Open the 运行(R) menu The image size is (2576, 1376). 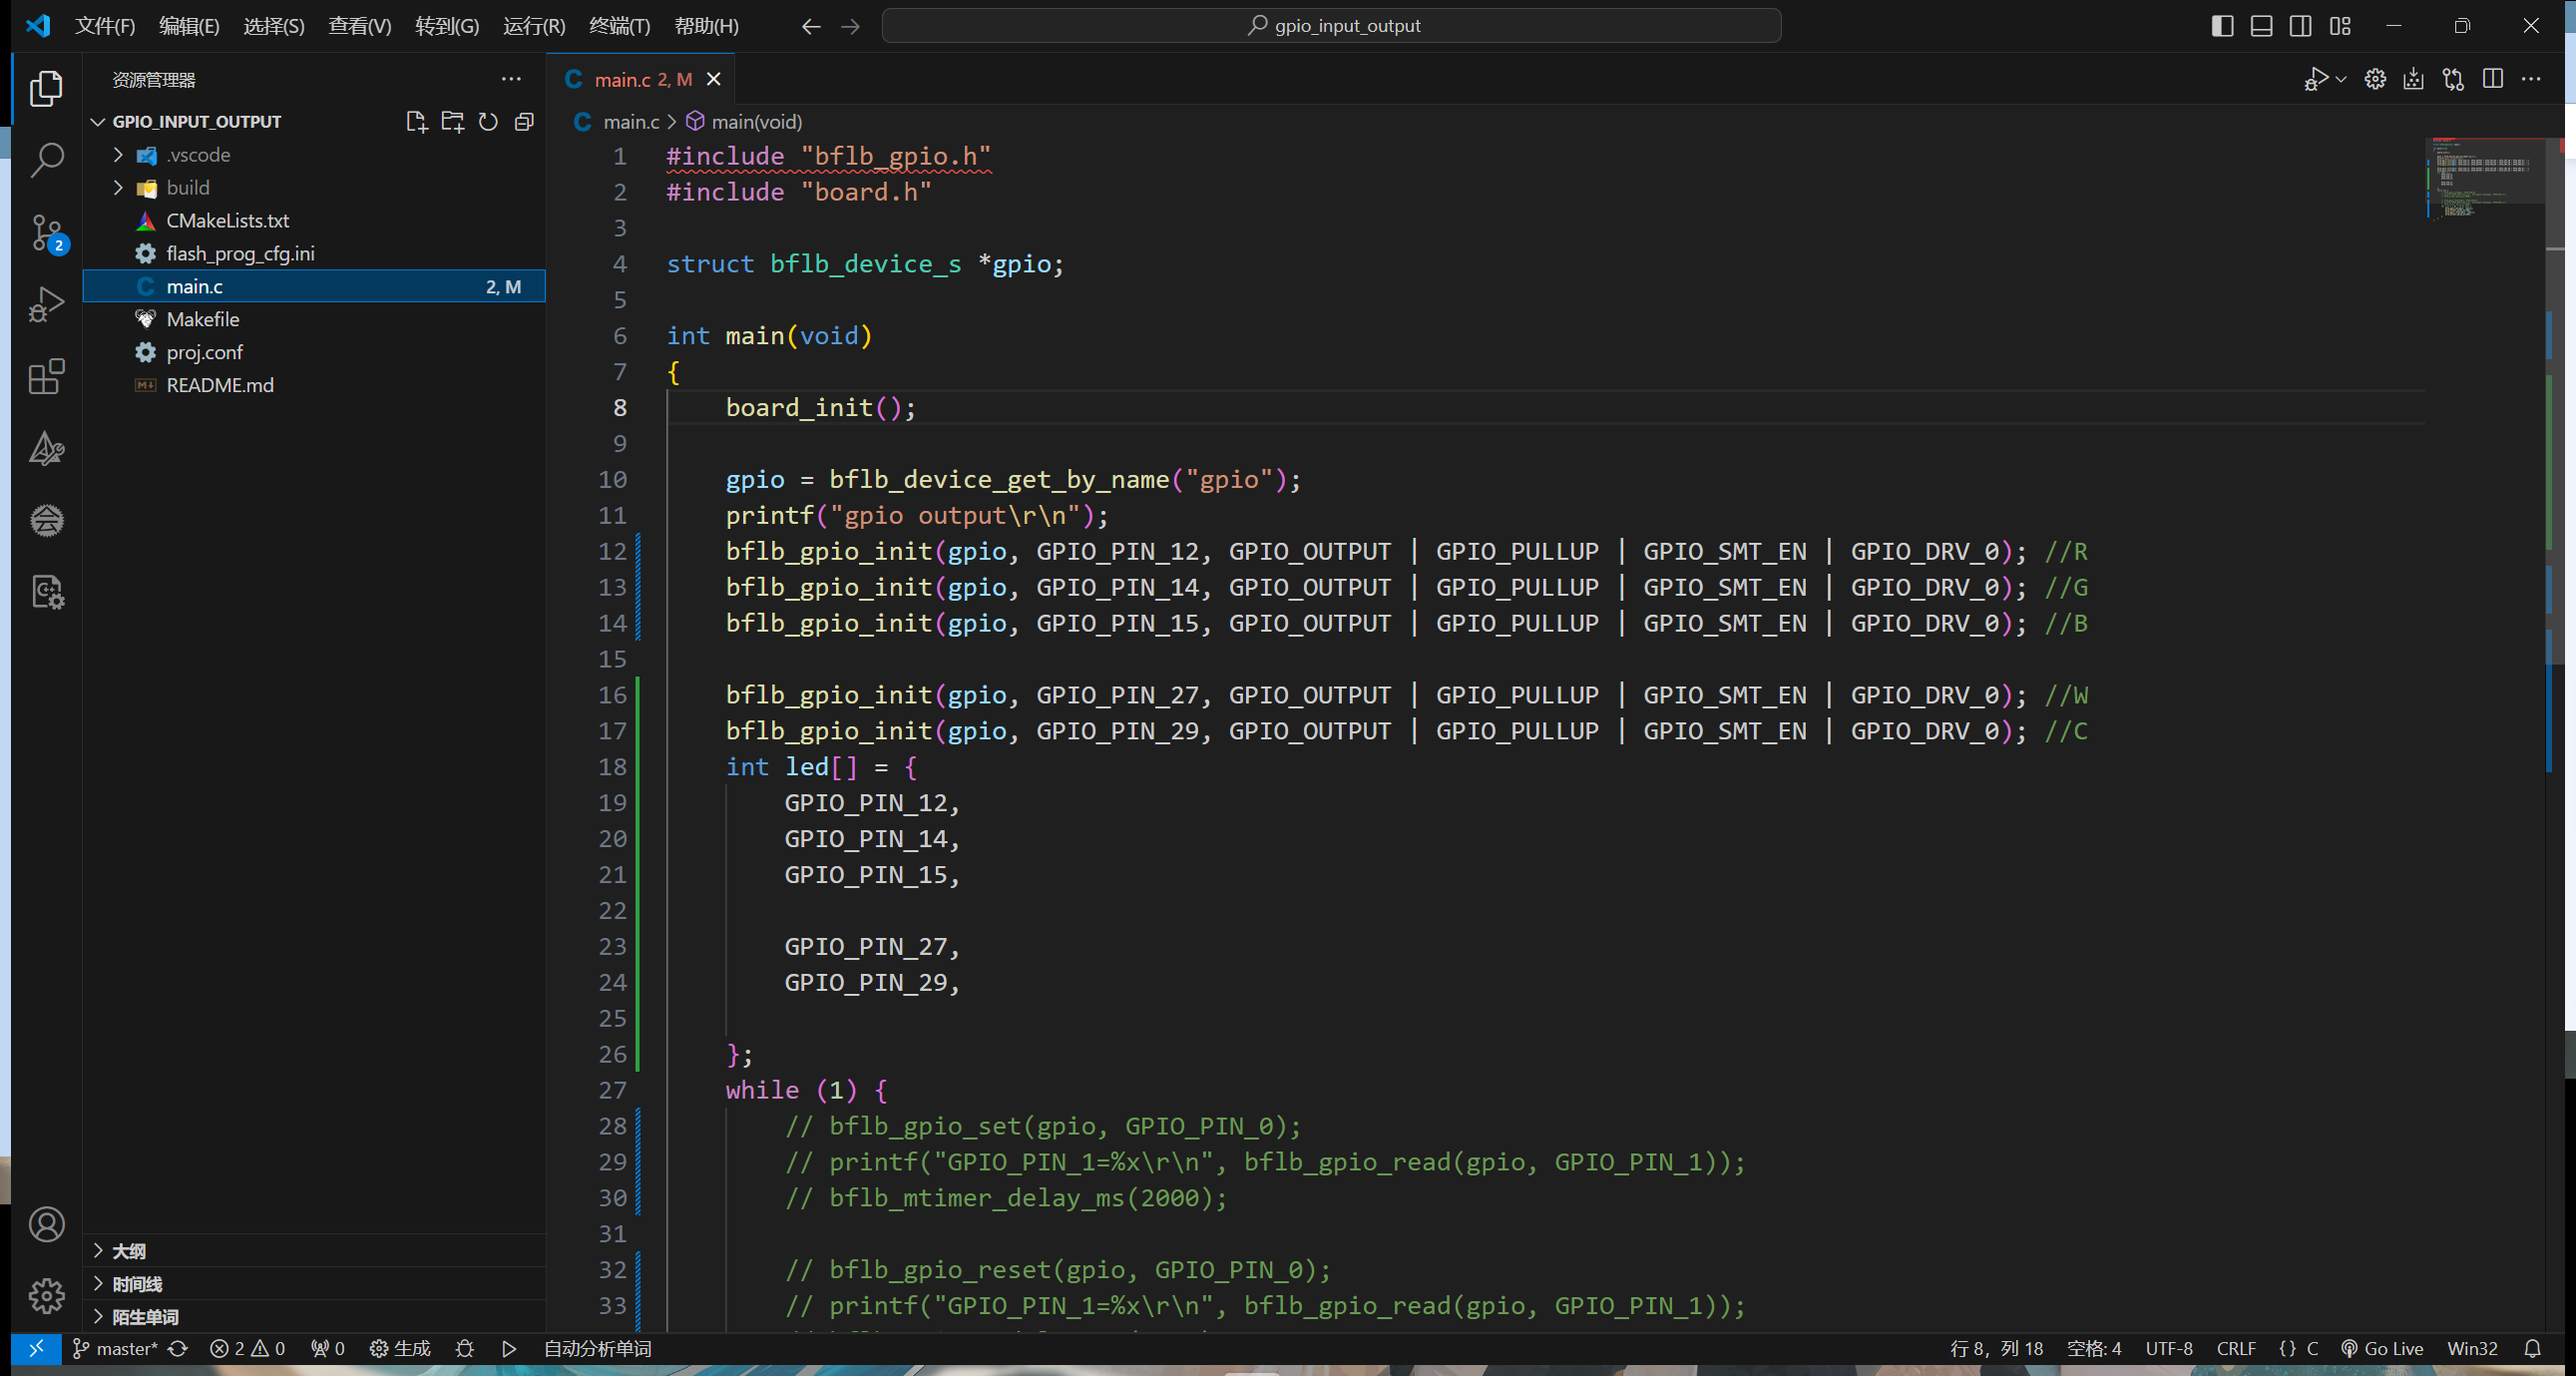pos(534,26)
